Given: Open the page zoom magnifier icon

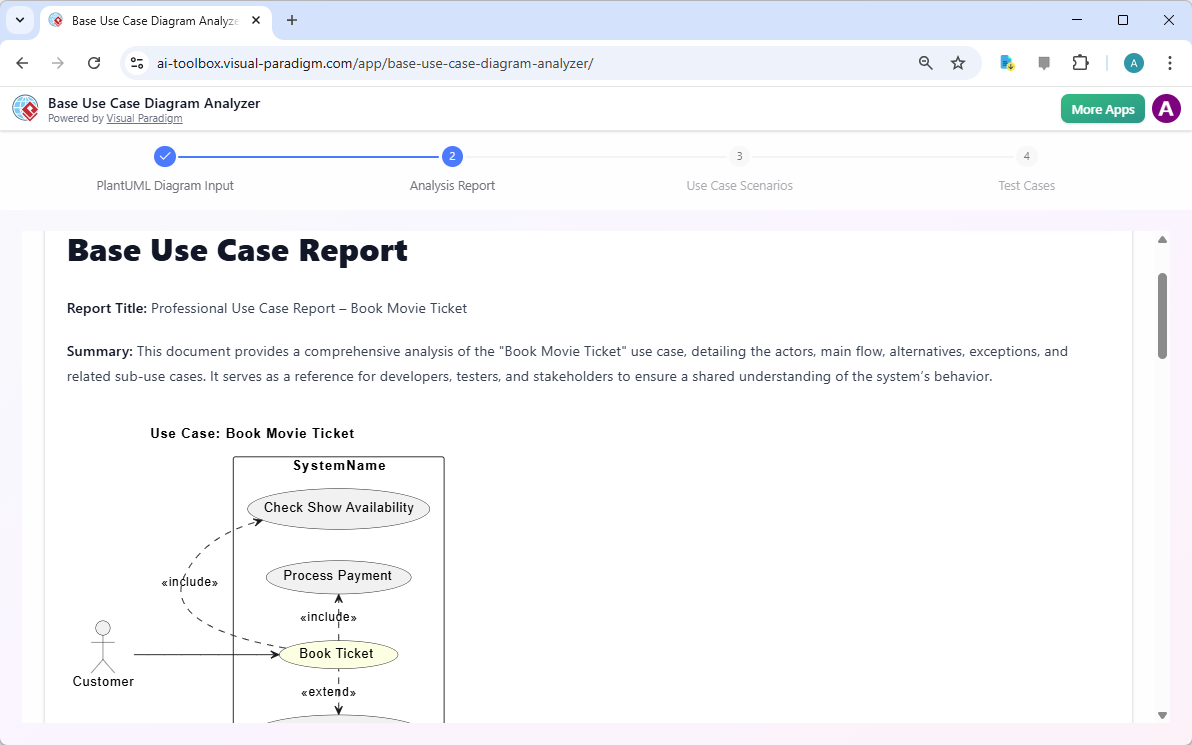Looking at the screenshot, I should [x=925, y=62].
